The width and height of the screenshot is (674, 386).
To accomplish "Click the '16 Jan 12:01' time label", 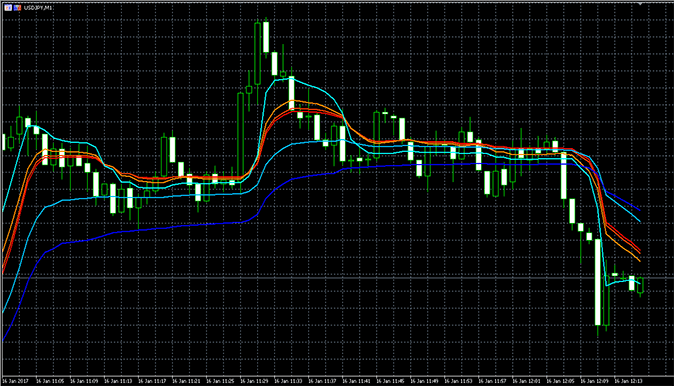I will click(526, 381).
